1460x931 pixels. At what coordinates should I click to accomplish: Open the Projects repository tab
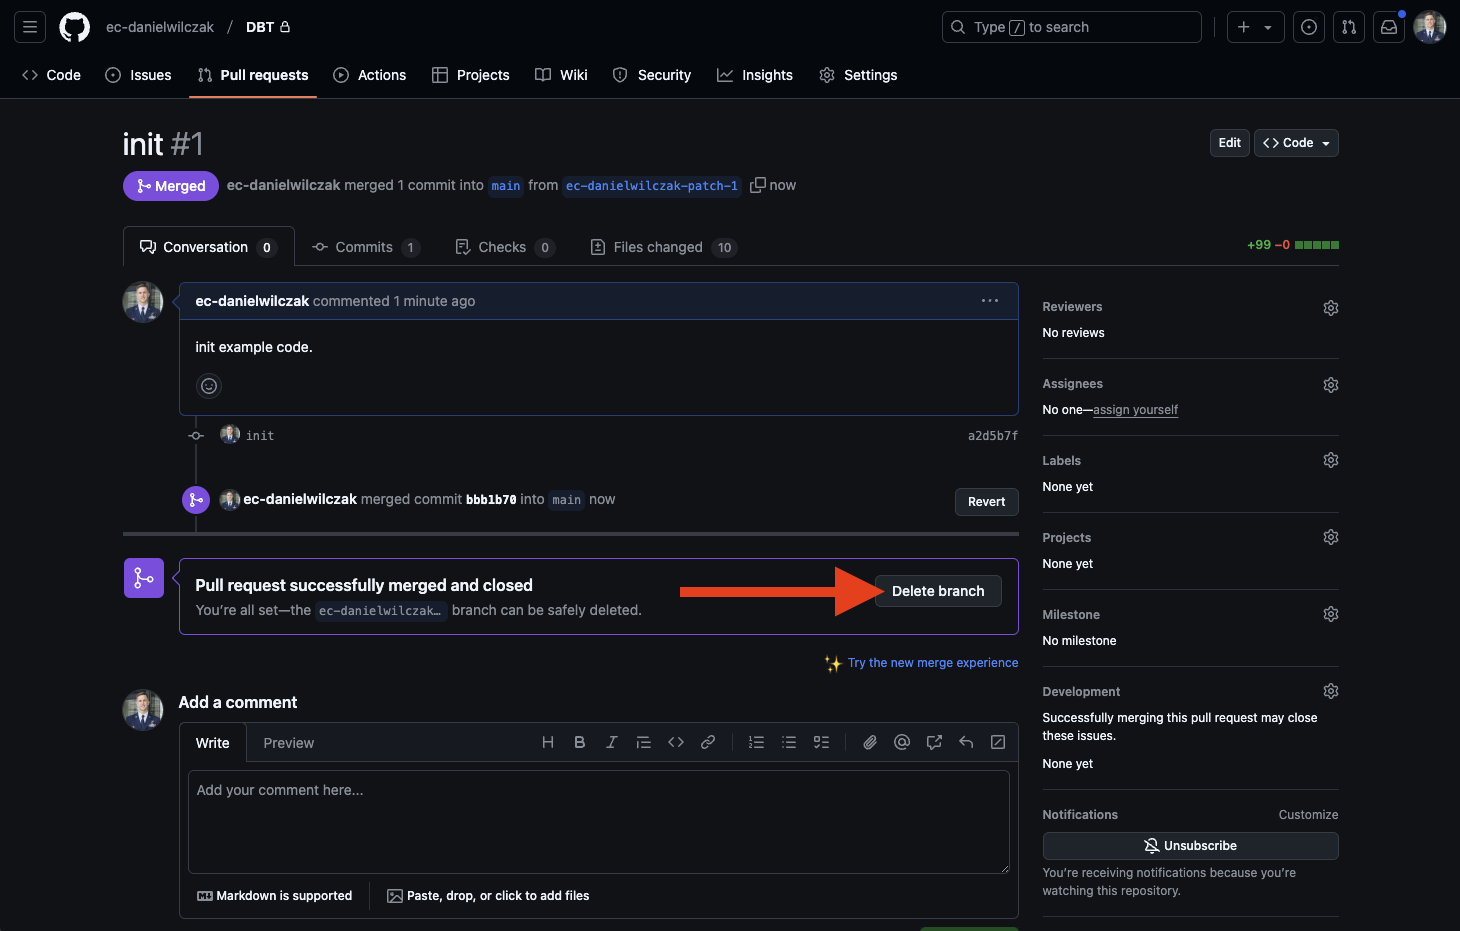[x=471, y=75]
